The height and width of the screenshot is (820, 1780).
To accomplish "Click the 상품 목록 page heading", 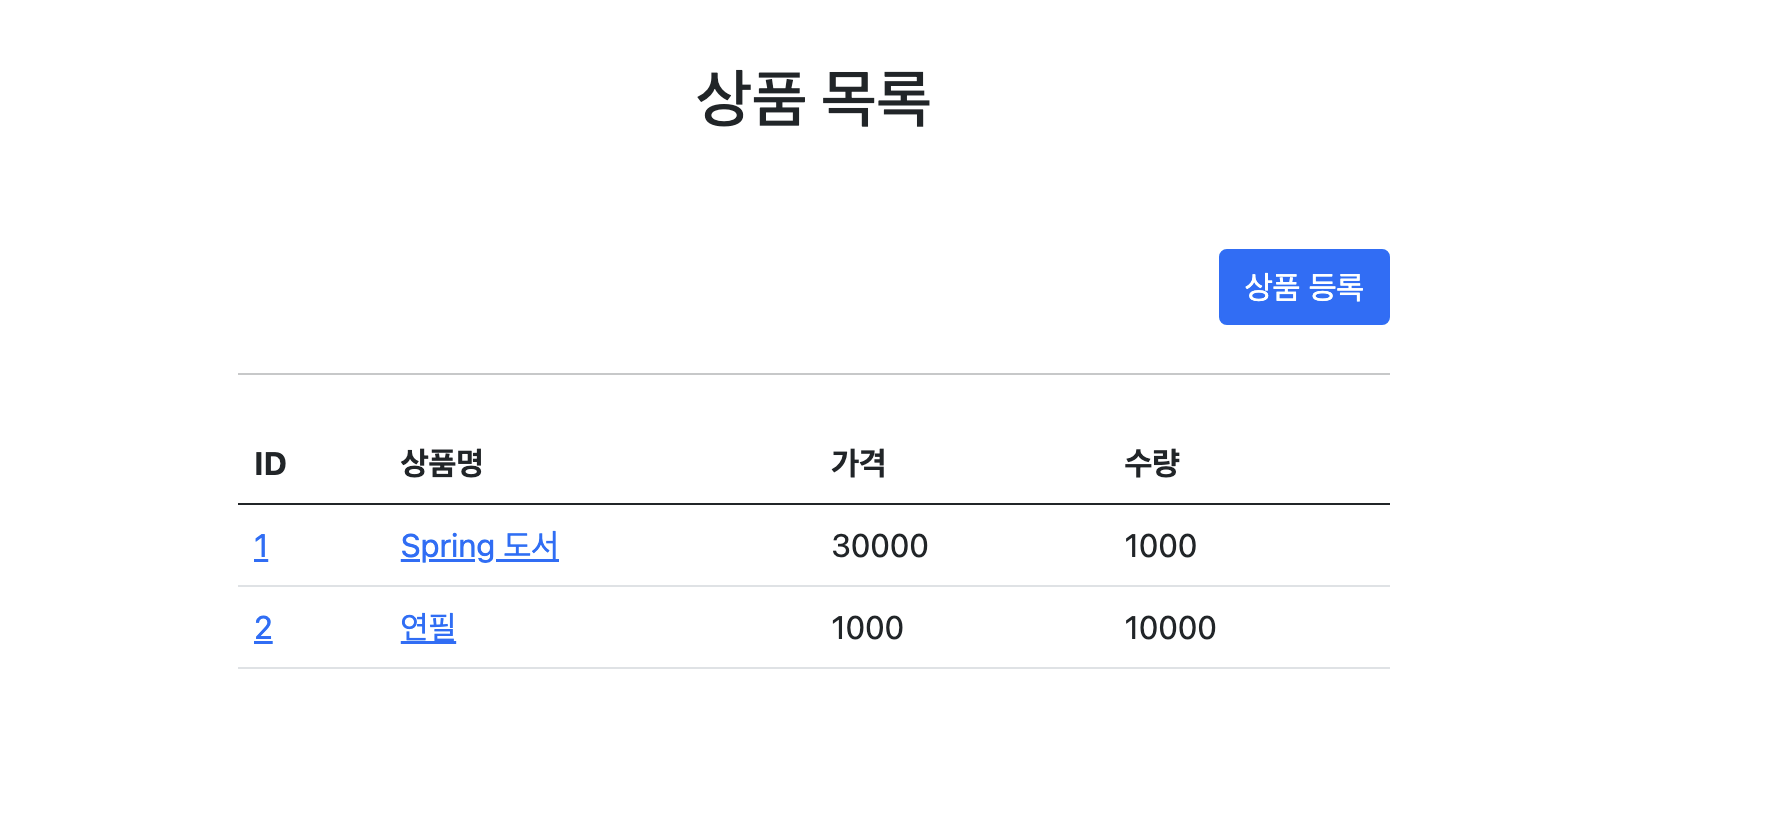I will [814, 99].
